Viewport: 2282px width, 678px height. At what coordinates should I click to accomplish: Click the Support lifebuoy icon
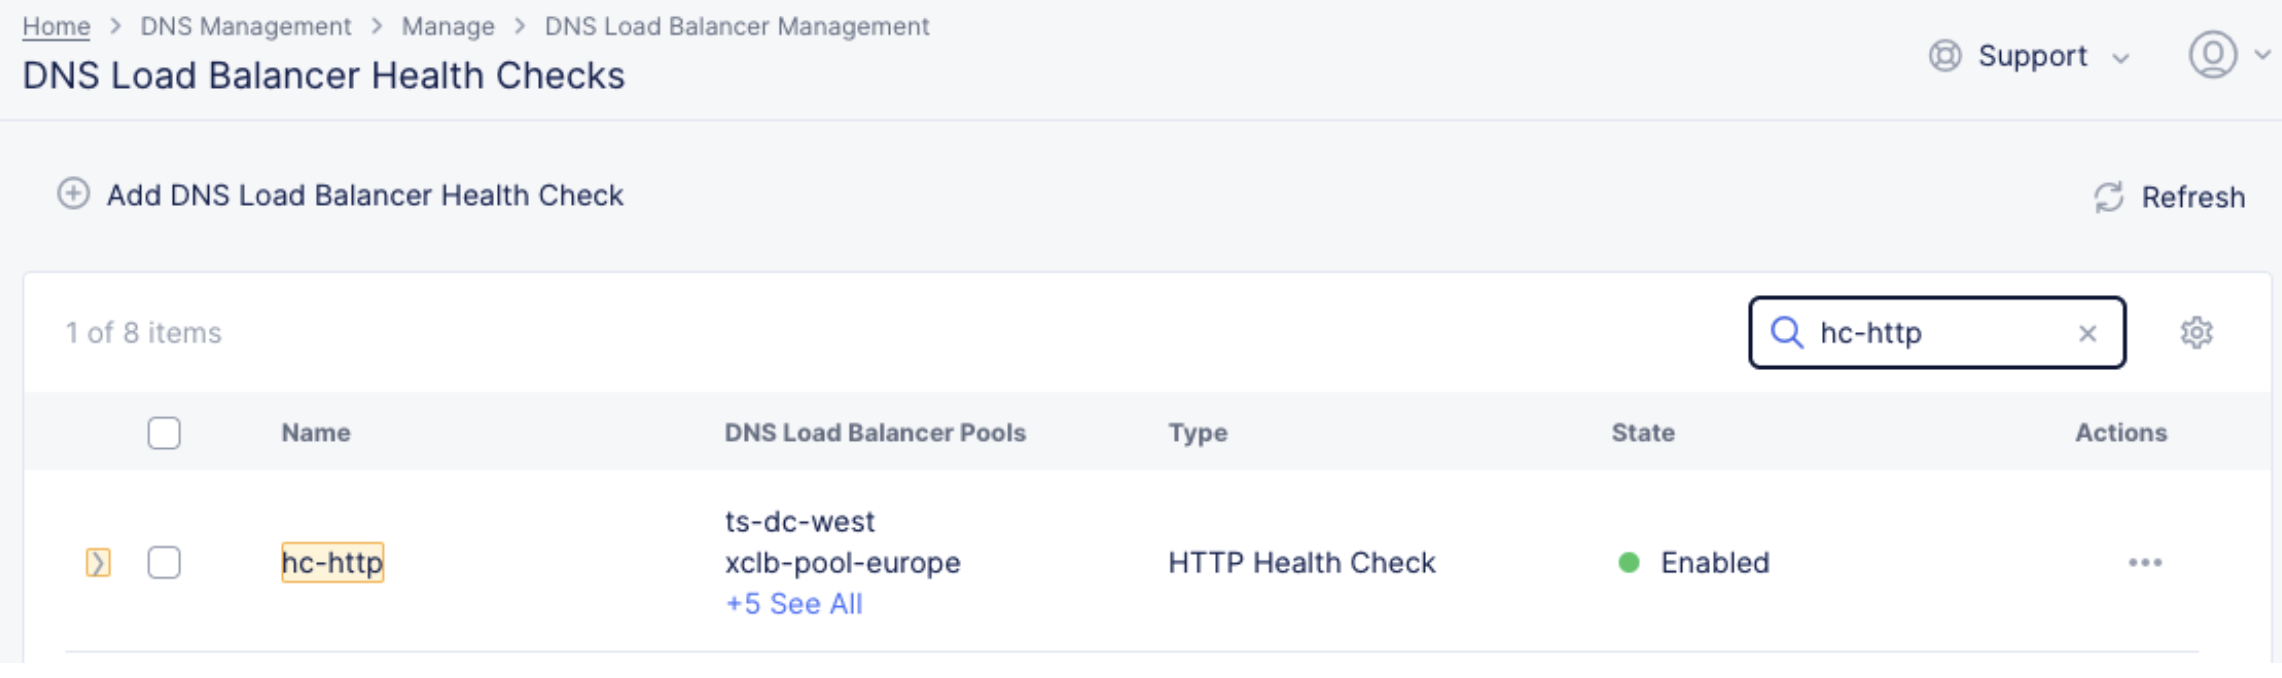(x=1944, y=56)
